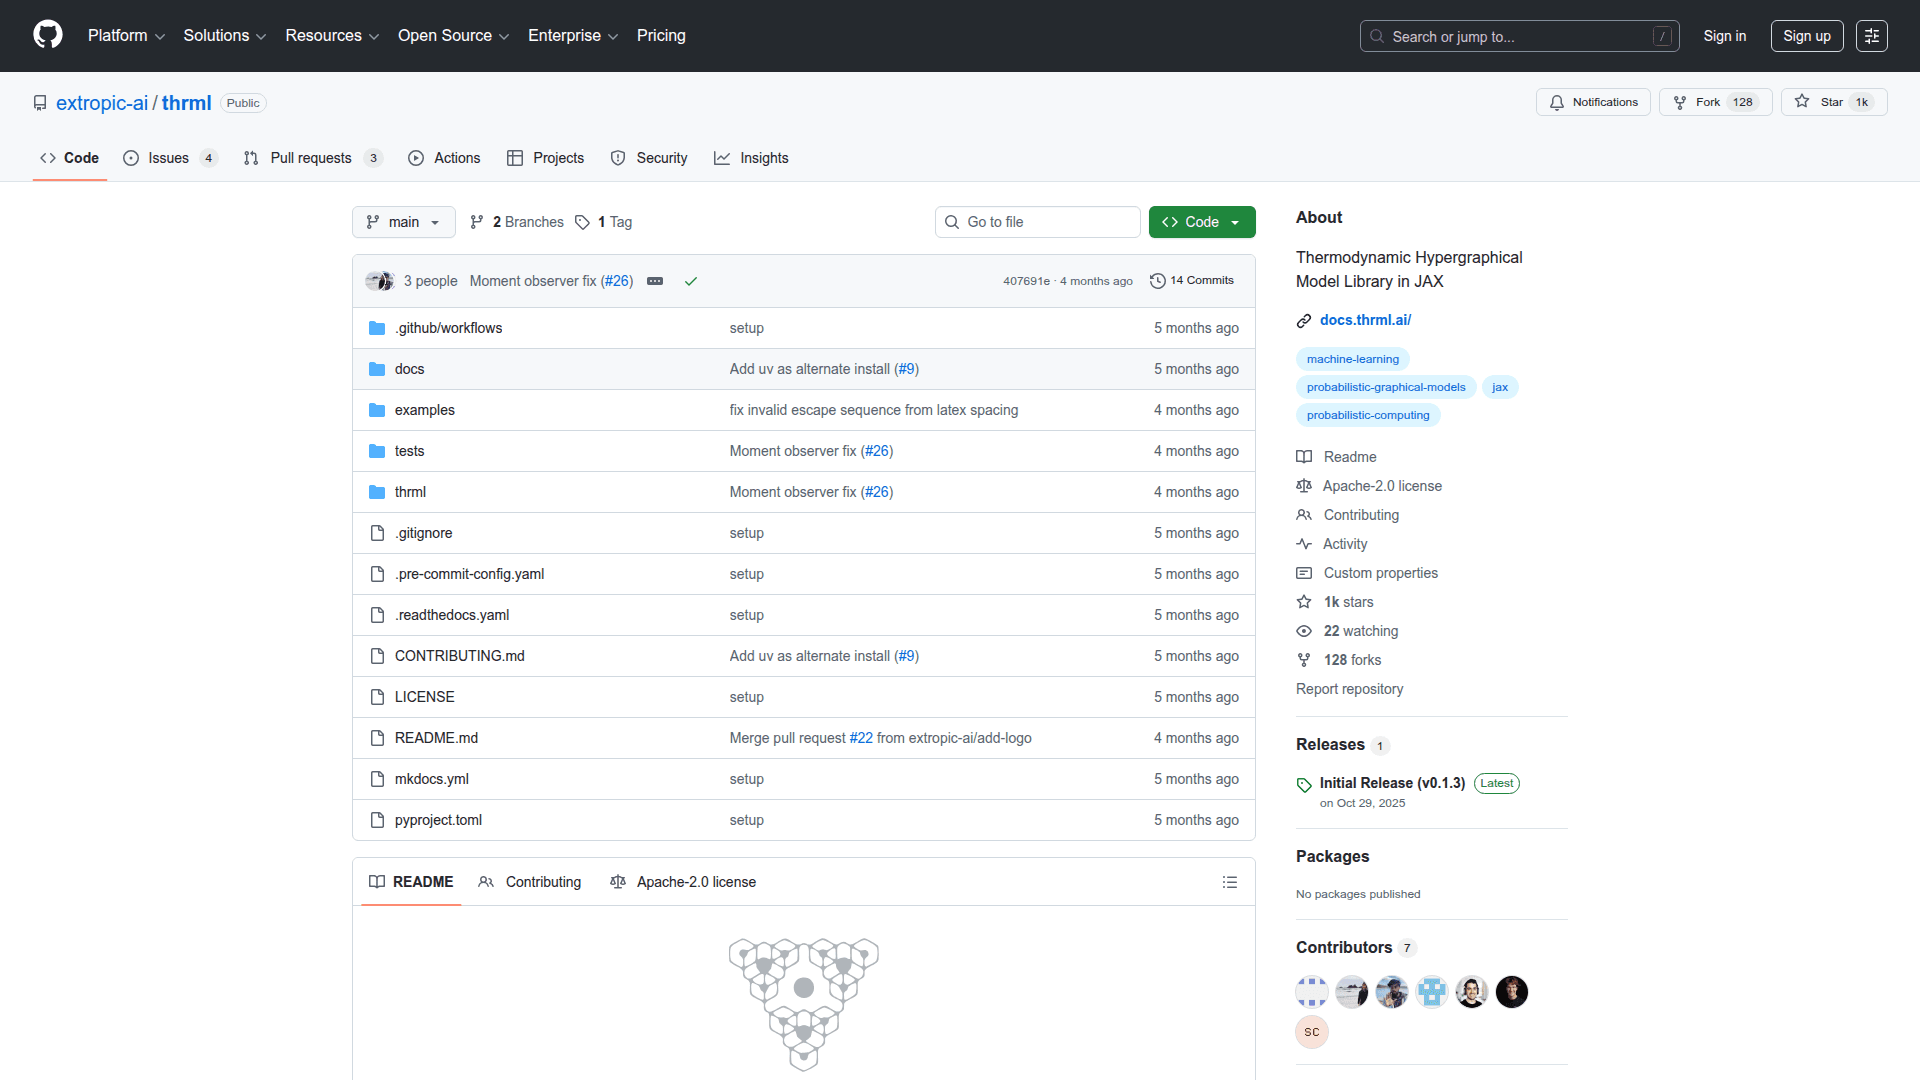
Task: Expand commit message ellipsis button
Action: (x=655, y=281)
